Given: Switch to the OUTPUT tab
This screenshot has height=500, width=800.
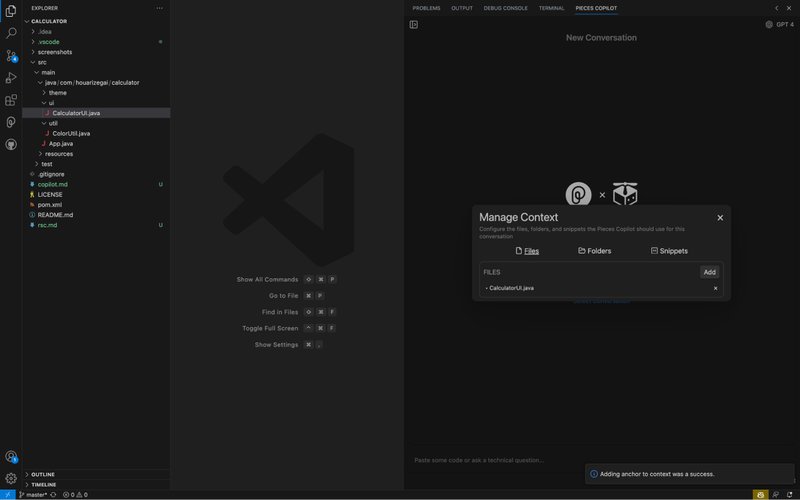Looking at the screenshot, I should [462, 8].
